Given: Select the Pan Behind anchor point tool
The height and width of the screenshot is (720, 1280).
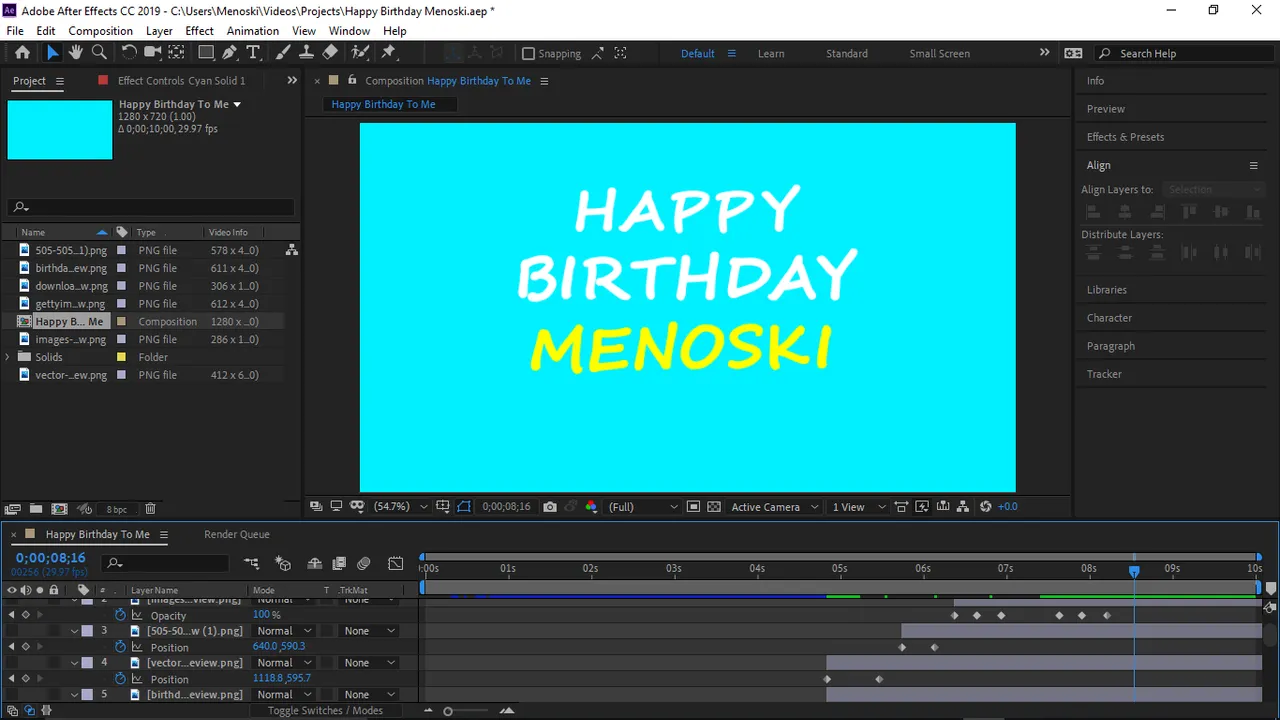Looking at the screenshot, I should click(x=176, y=53).
